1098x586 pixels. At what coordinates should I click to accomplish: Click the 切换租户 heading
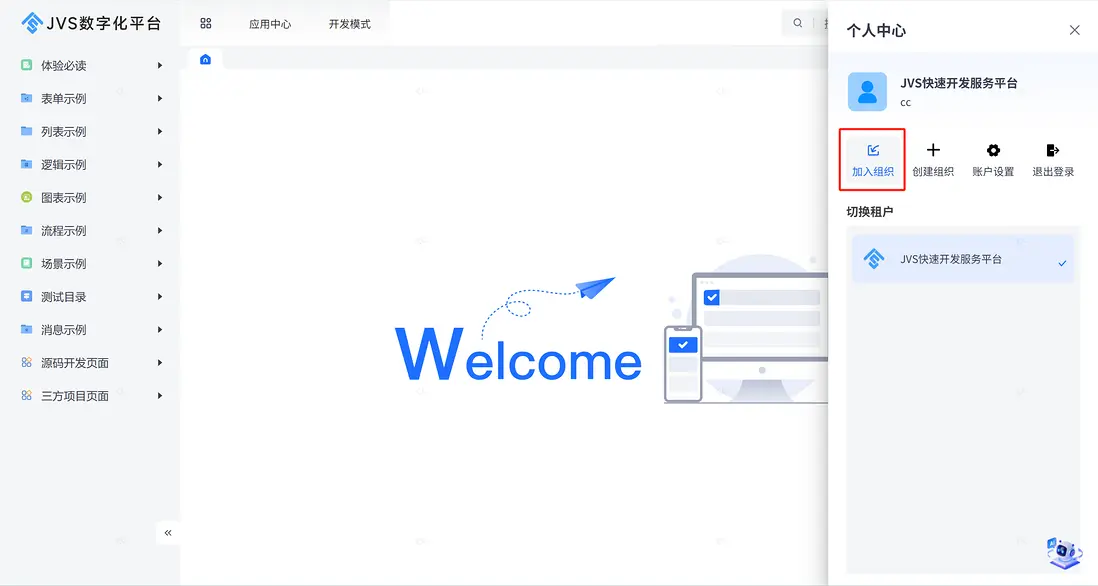[870, 211]
